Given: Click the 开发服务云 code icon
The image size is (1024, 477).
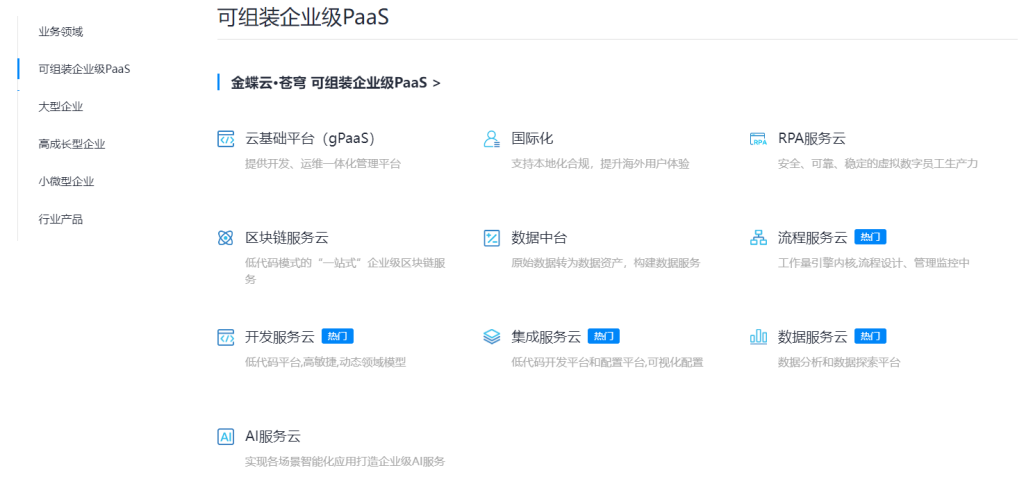Looking at the screenshot, I should click(225, 337).
